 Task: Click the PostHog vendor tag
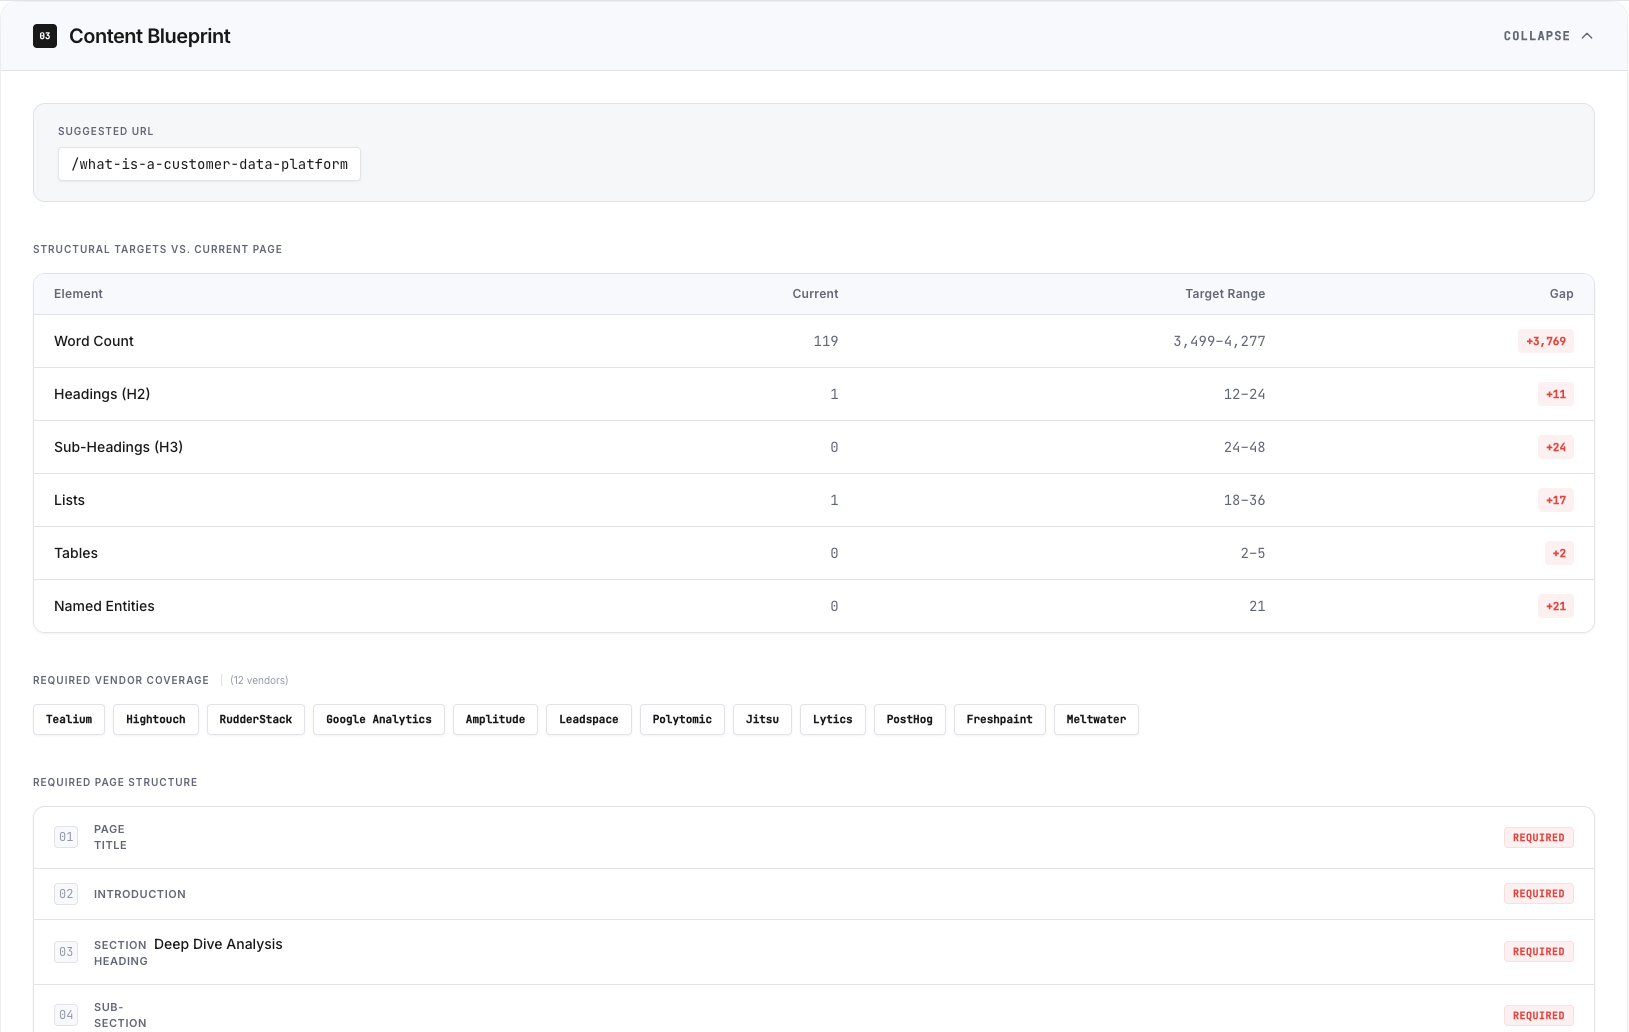point(909,719)
